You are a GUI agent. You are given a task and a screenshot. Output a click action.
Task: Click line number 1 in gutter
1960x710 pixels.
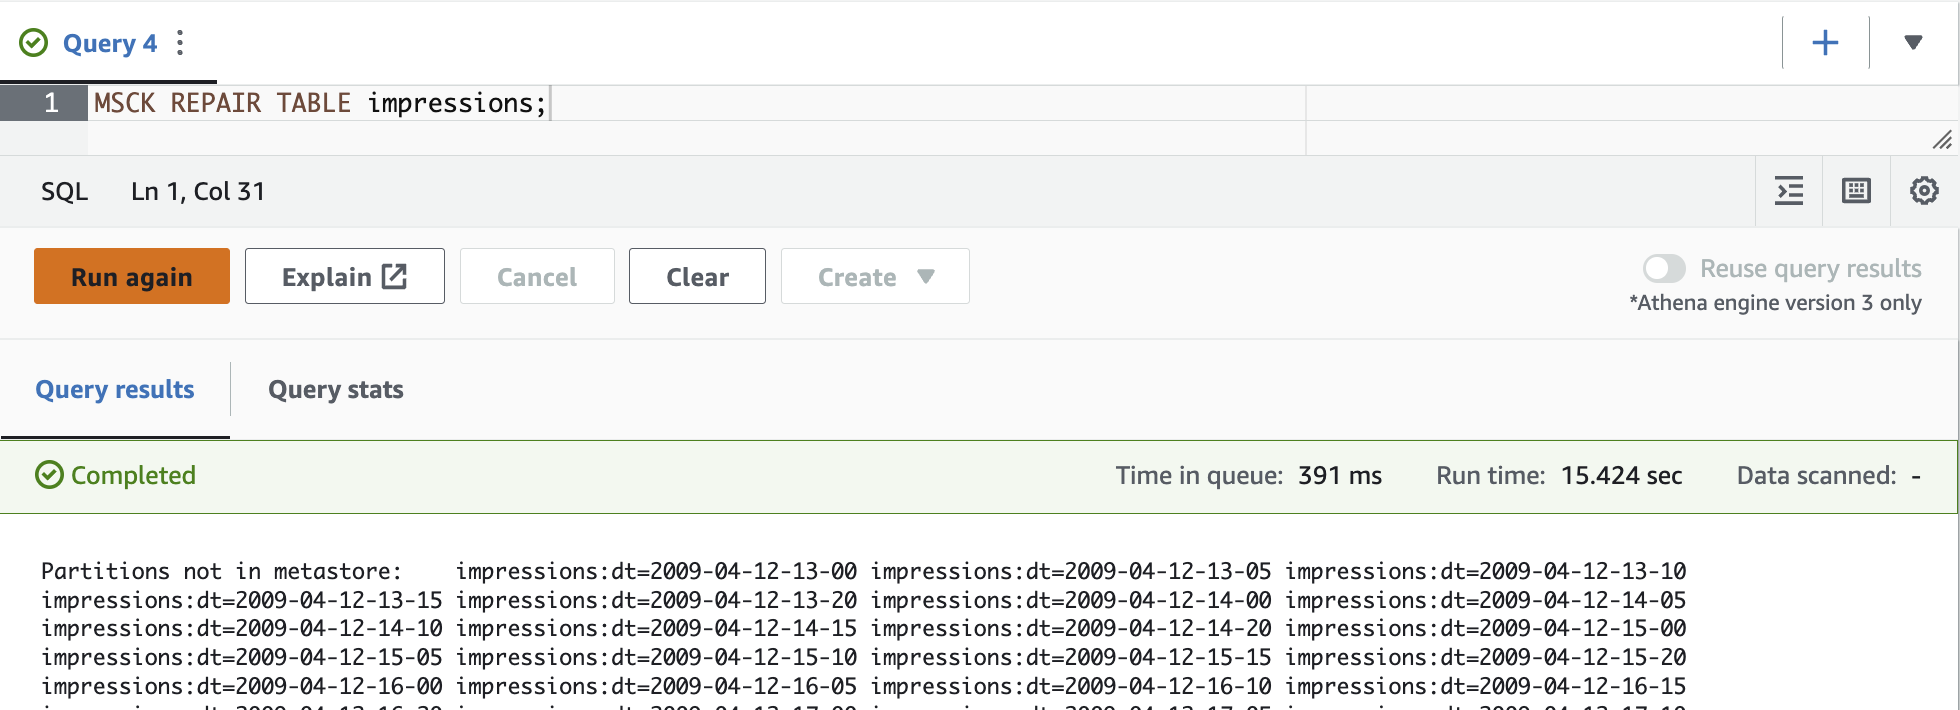(50, 103)
